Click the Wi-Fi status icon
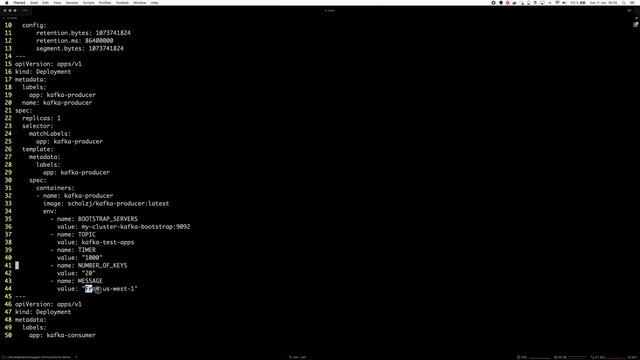 pyautogui.click(x=557, y=2)
